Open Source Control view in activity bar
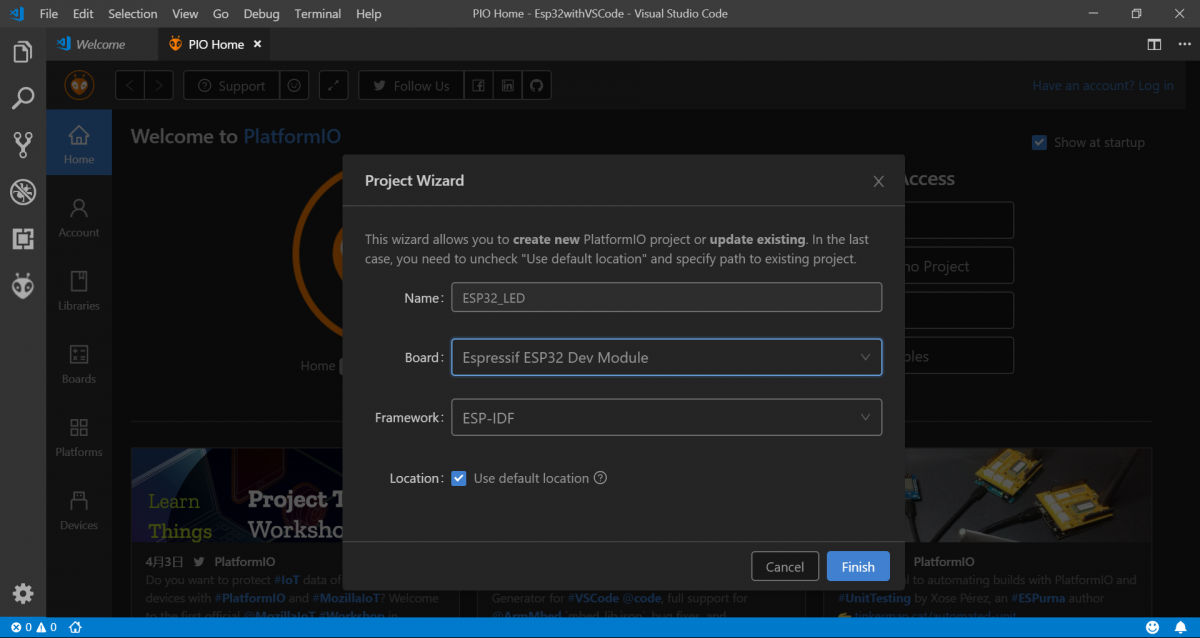 click(23, 145)
